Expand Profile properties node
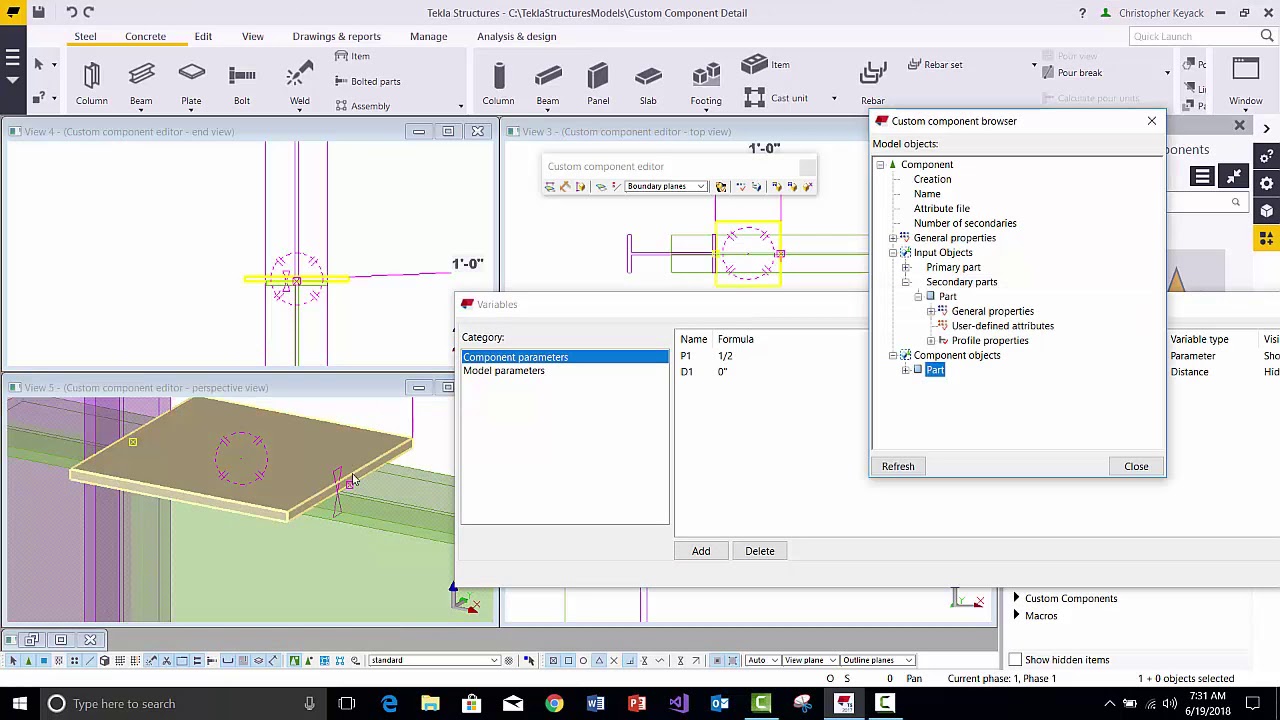Image resolution: width=1280 pixels, height=720 pixels. point(931,341)
